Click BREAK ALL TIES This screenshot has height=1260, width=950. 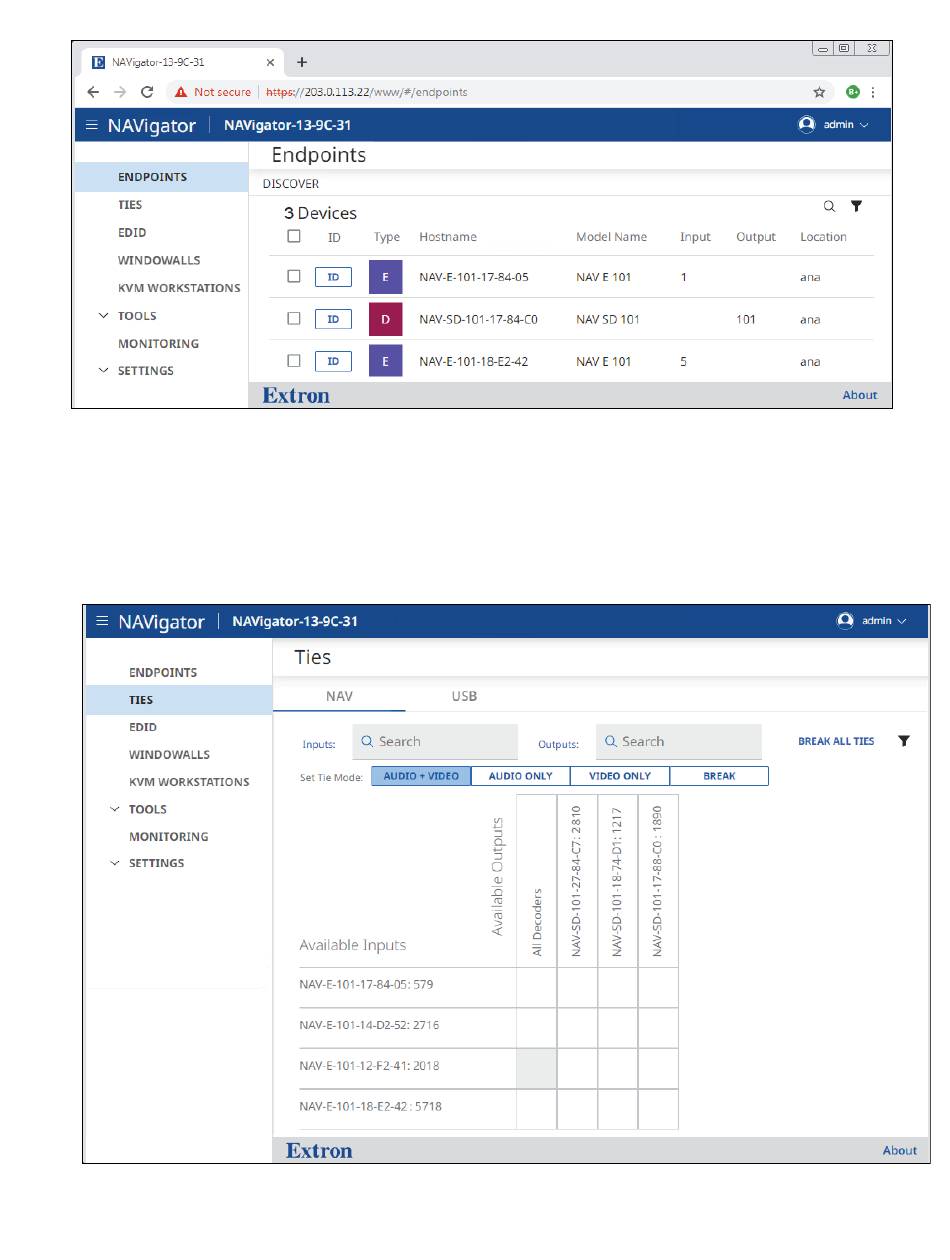pos(836,742)
